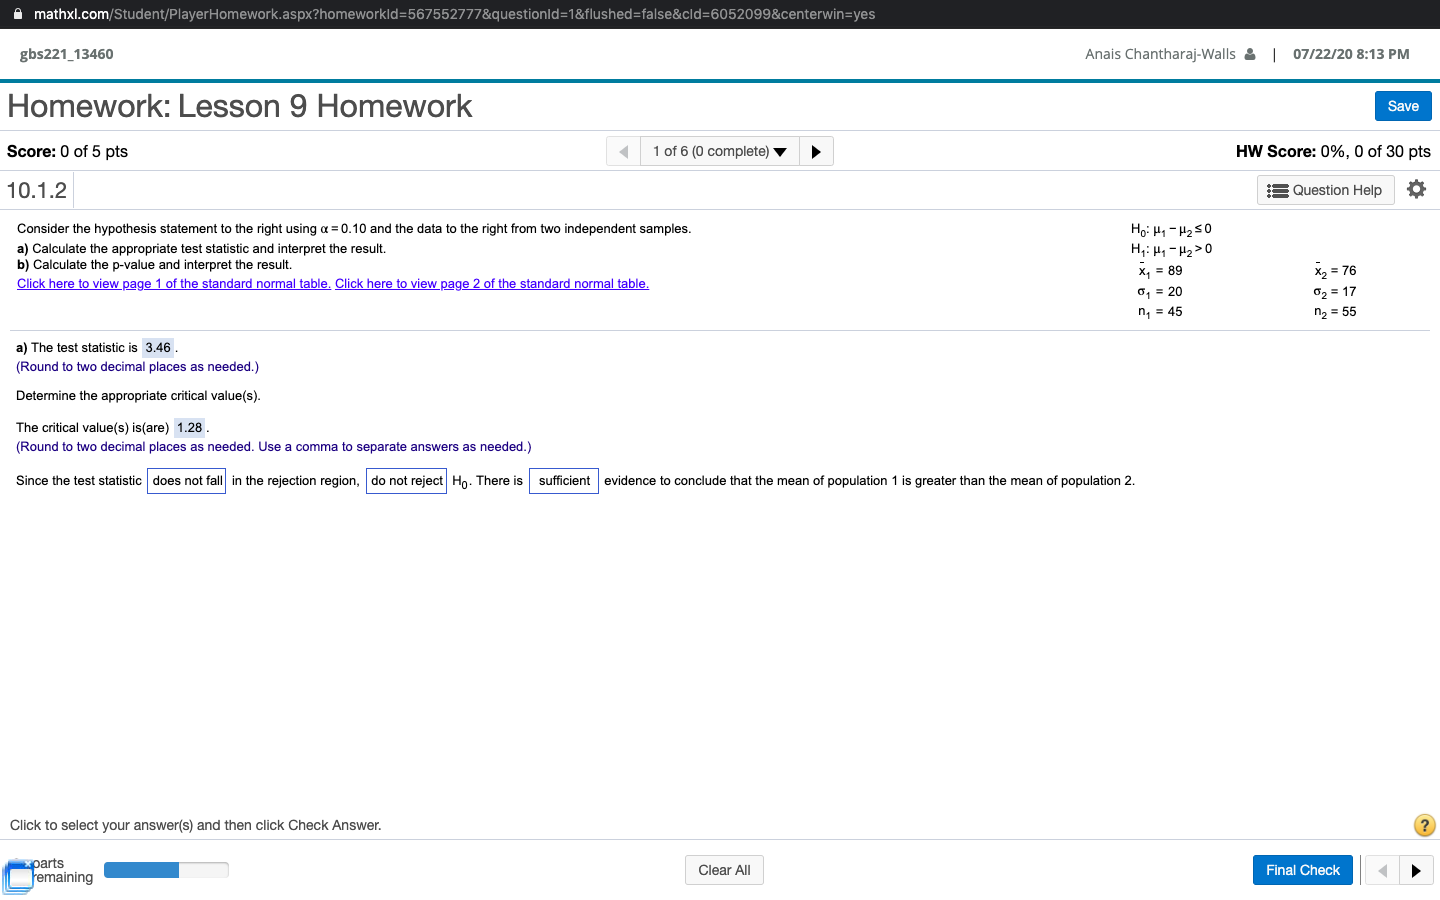Click the Final Check button
The width and height of the screenshot is (1440, 900).
pos(1302,870)
